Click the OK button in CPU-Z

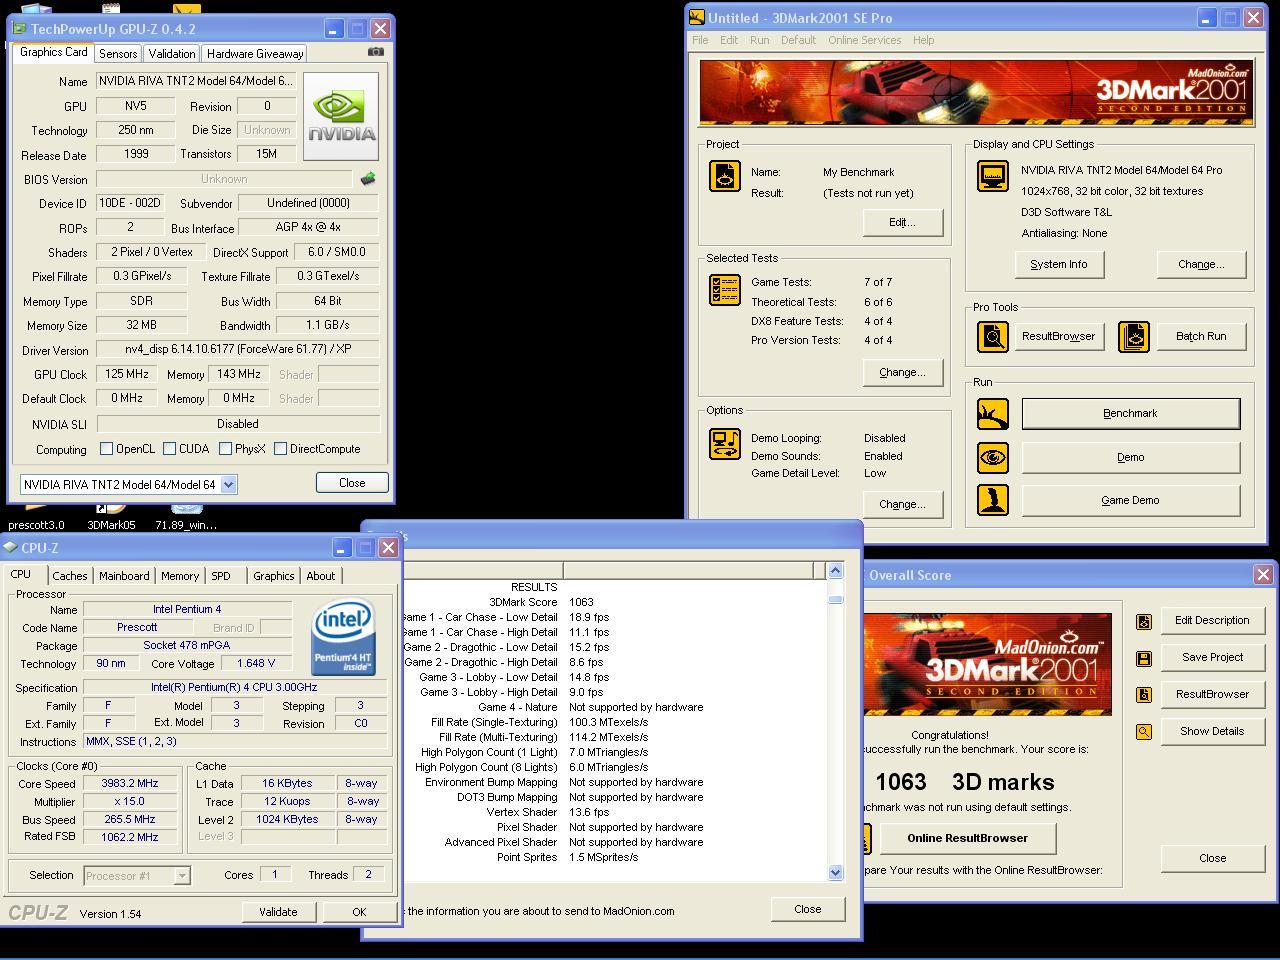(359, 912)
